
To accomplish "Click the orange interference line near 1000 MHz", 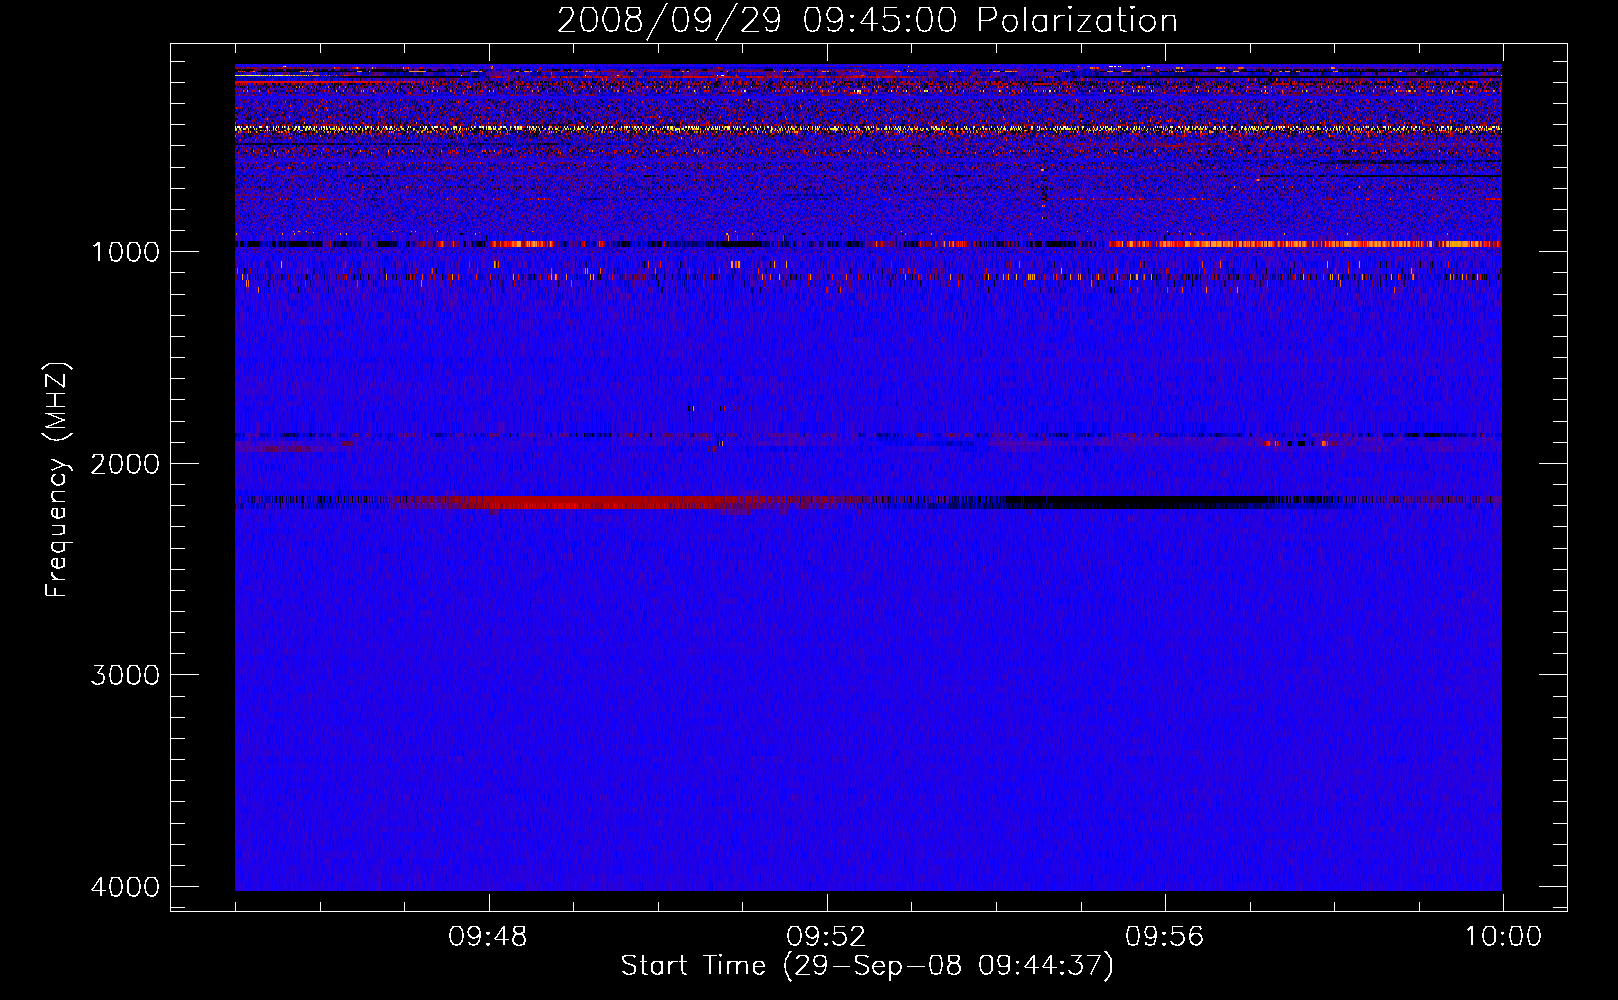I will (1305, 244).
